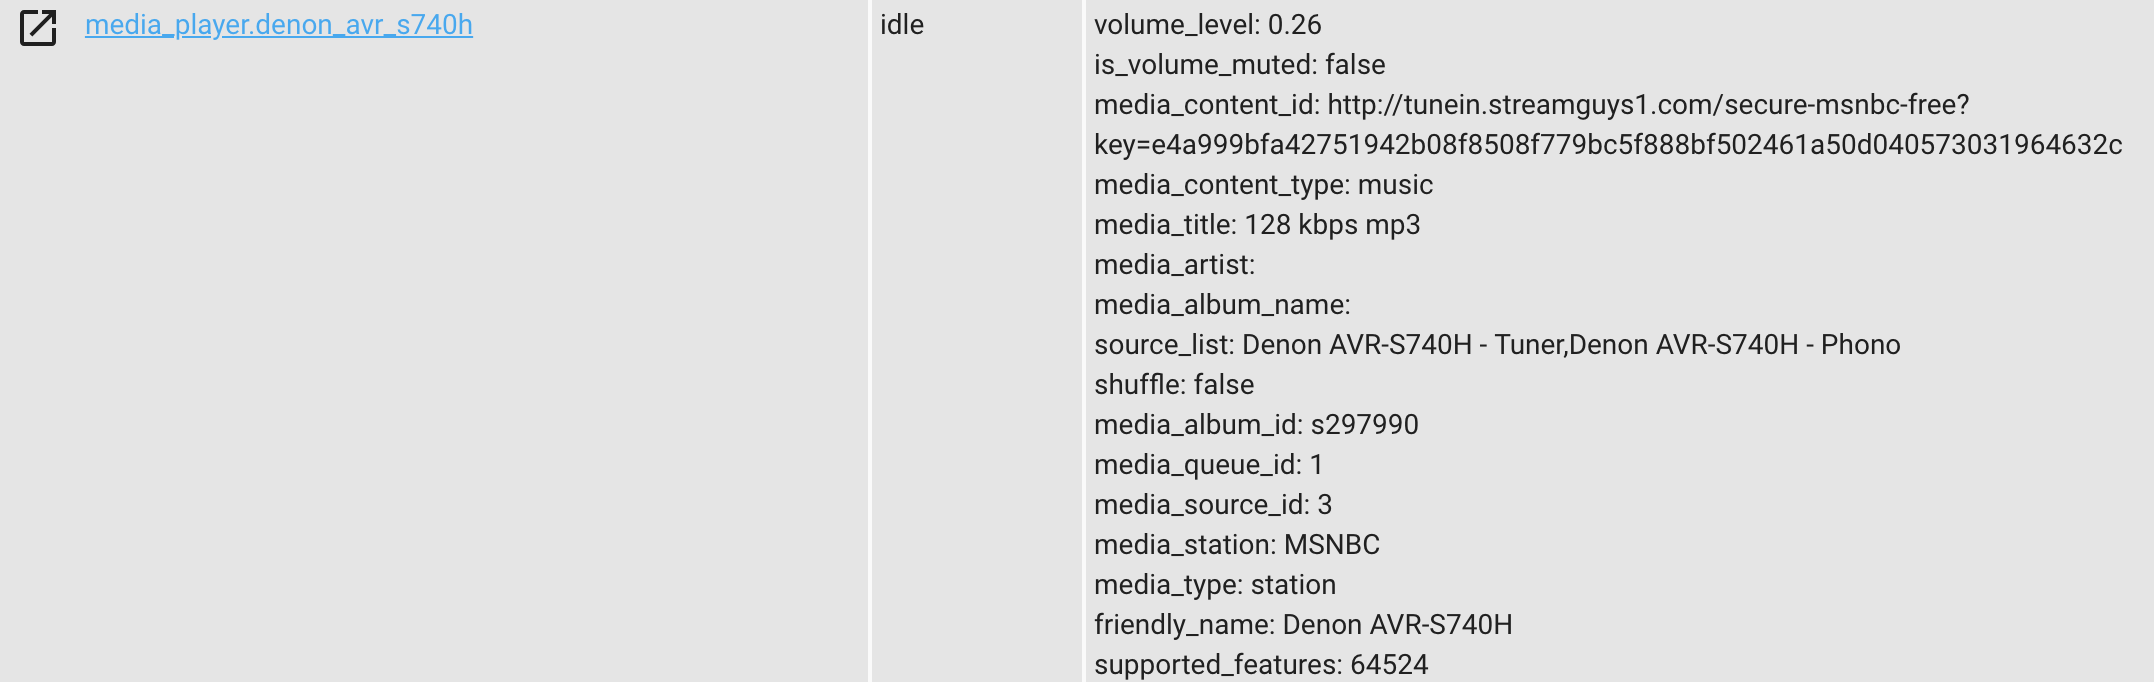This screenshot has height=682, width=2154.
Task: Select the media_album_id s297990 value
Action: pyautogui.click(x=1255, y=424)
